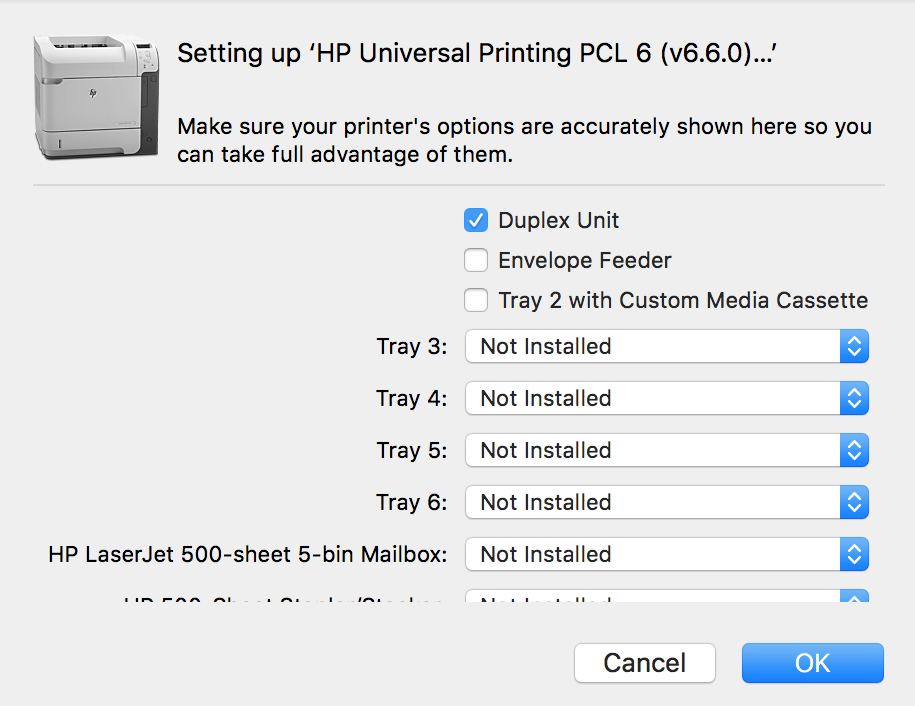Click the 'Setting up HP Universal Printing' title
This screenshot has width=915, height=706.
pyautogui.click(x=478, y=54)
